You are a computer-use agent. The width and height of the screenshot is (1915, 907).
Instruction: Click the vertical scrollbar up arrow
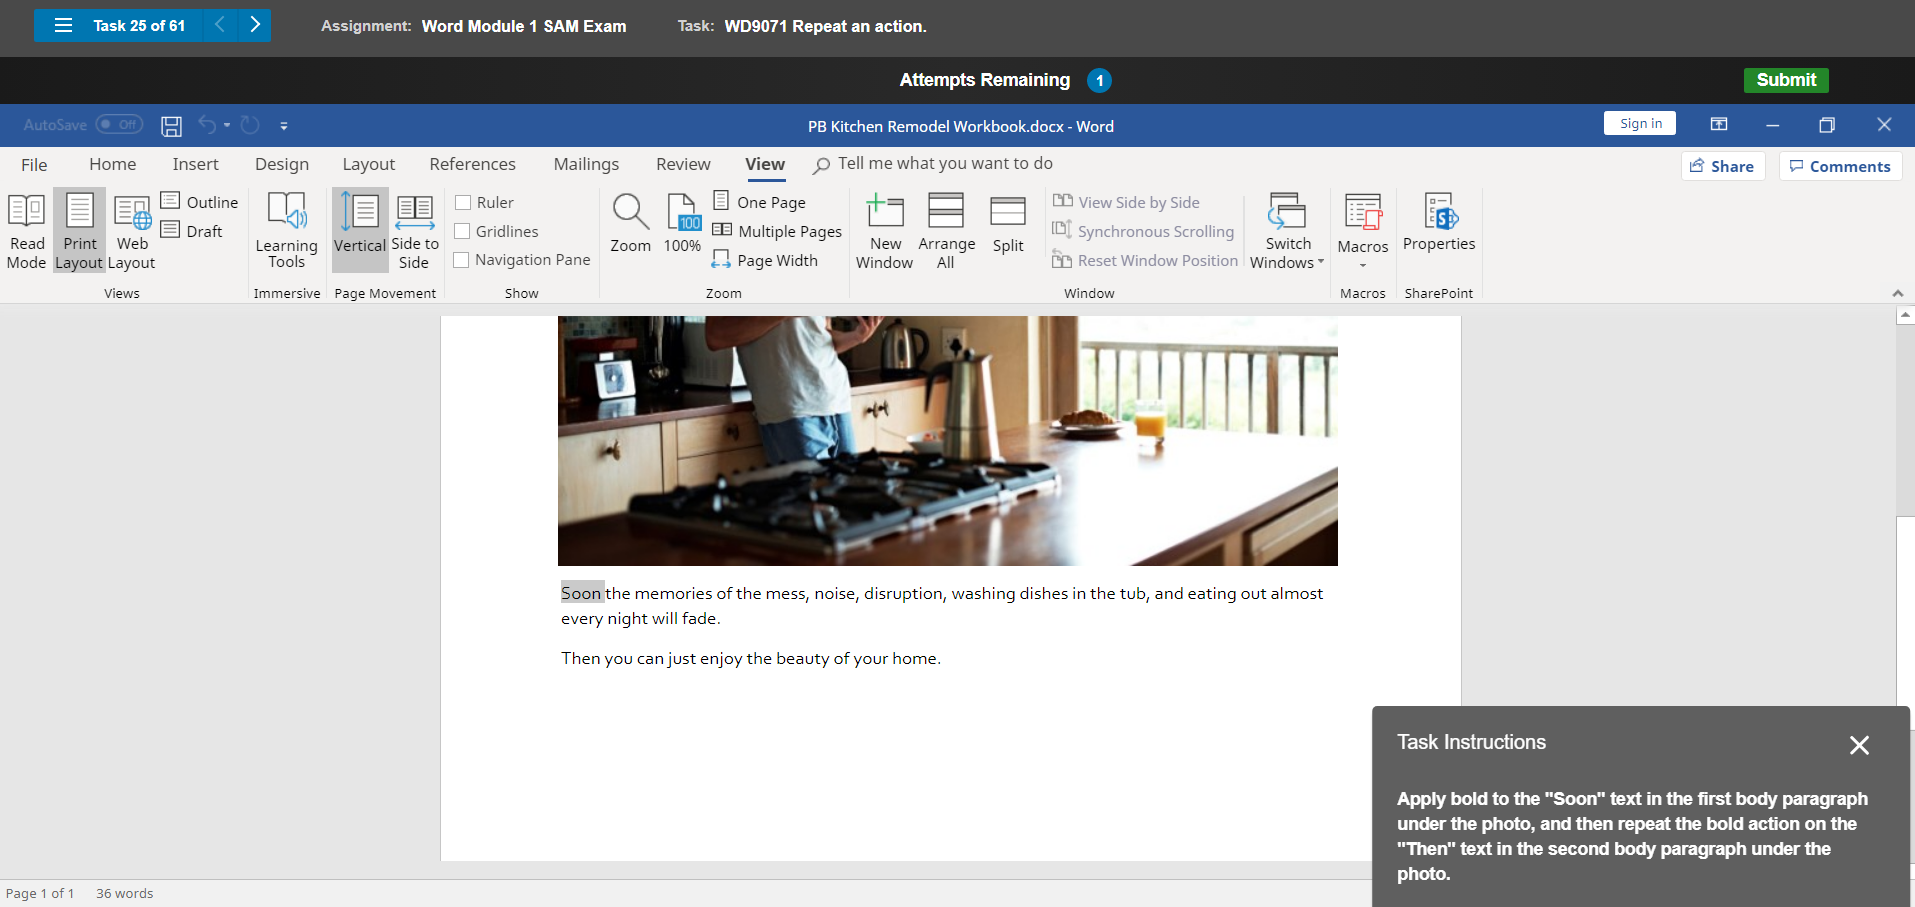pyautogui.click(x=1905, y=315)
